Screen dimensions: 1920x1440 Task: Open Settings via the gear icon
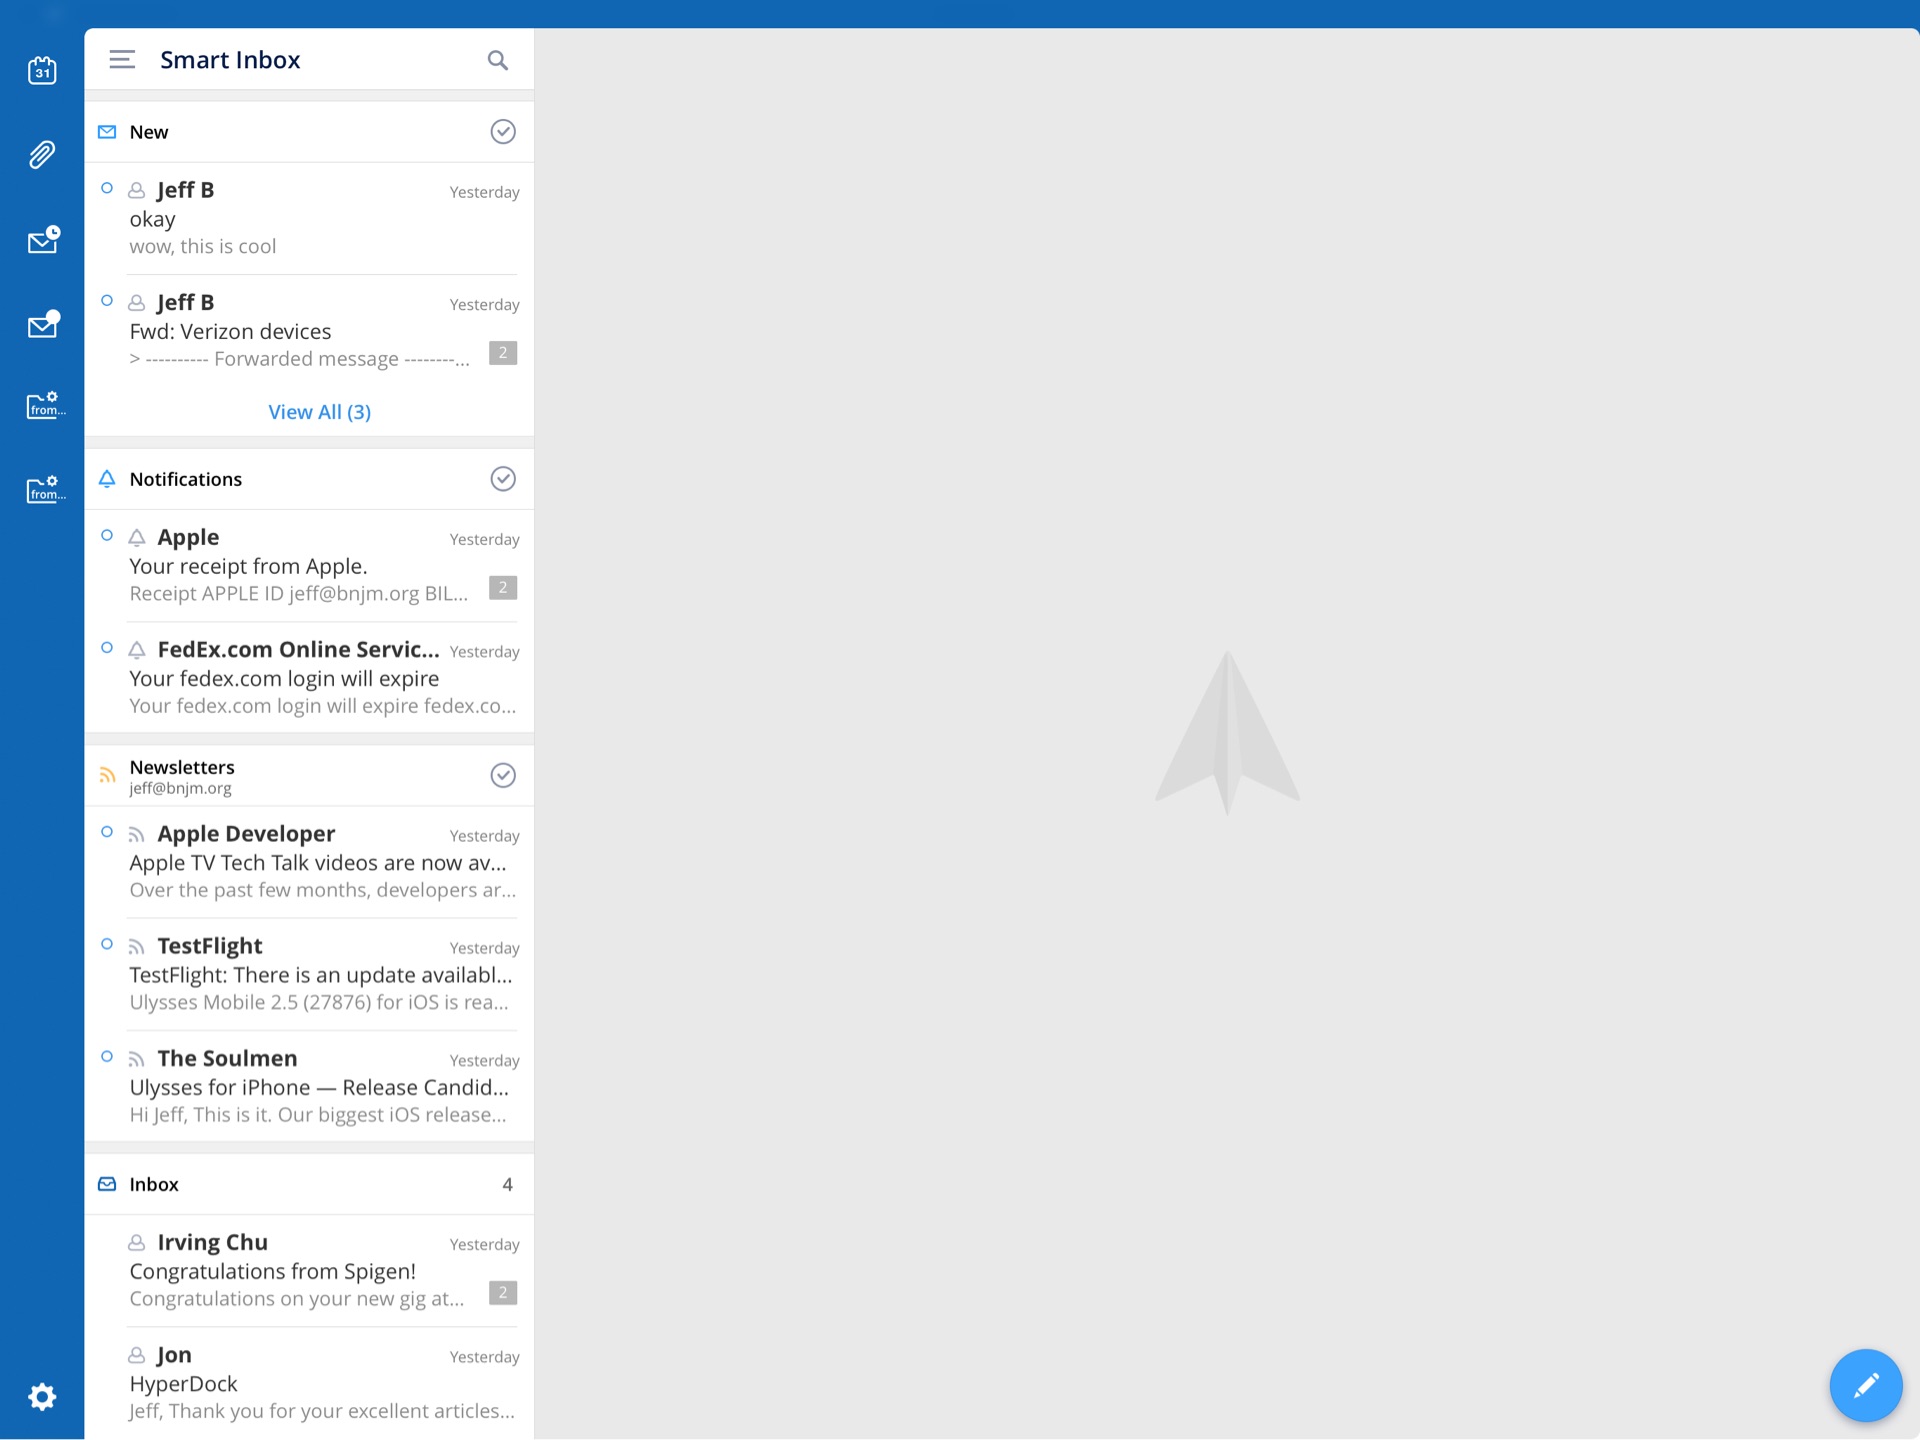42,1397
